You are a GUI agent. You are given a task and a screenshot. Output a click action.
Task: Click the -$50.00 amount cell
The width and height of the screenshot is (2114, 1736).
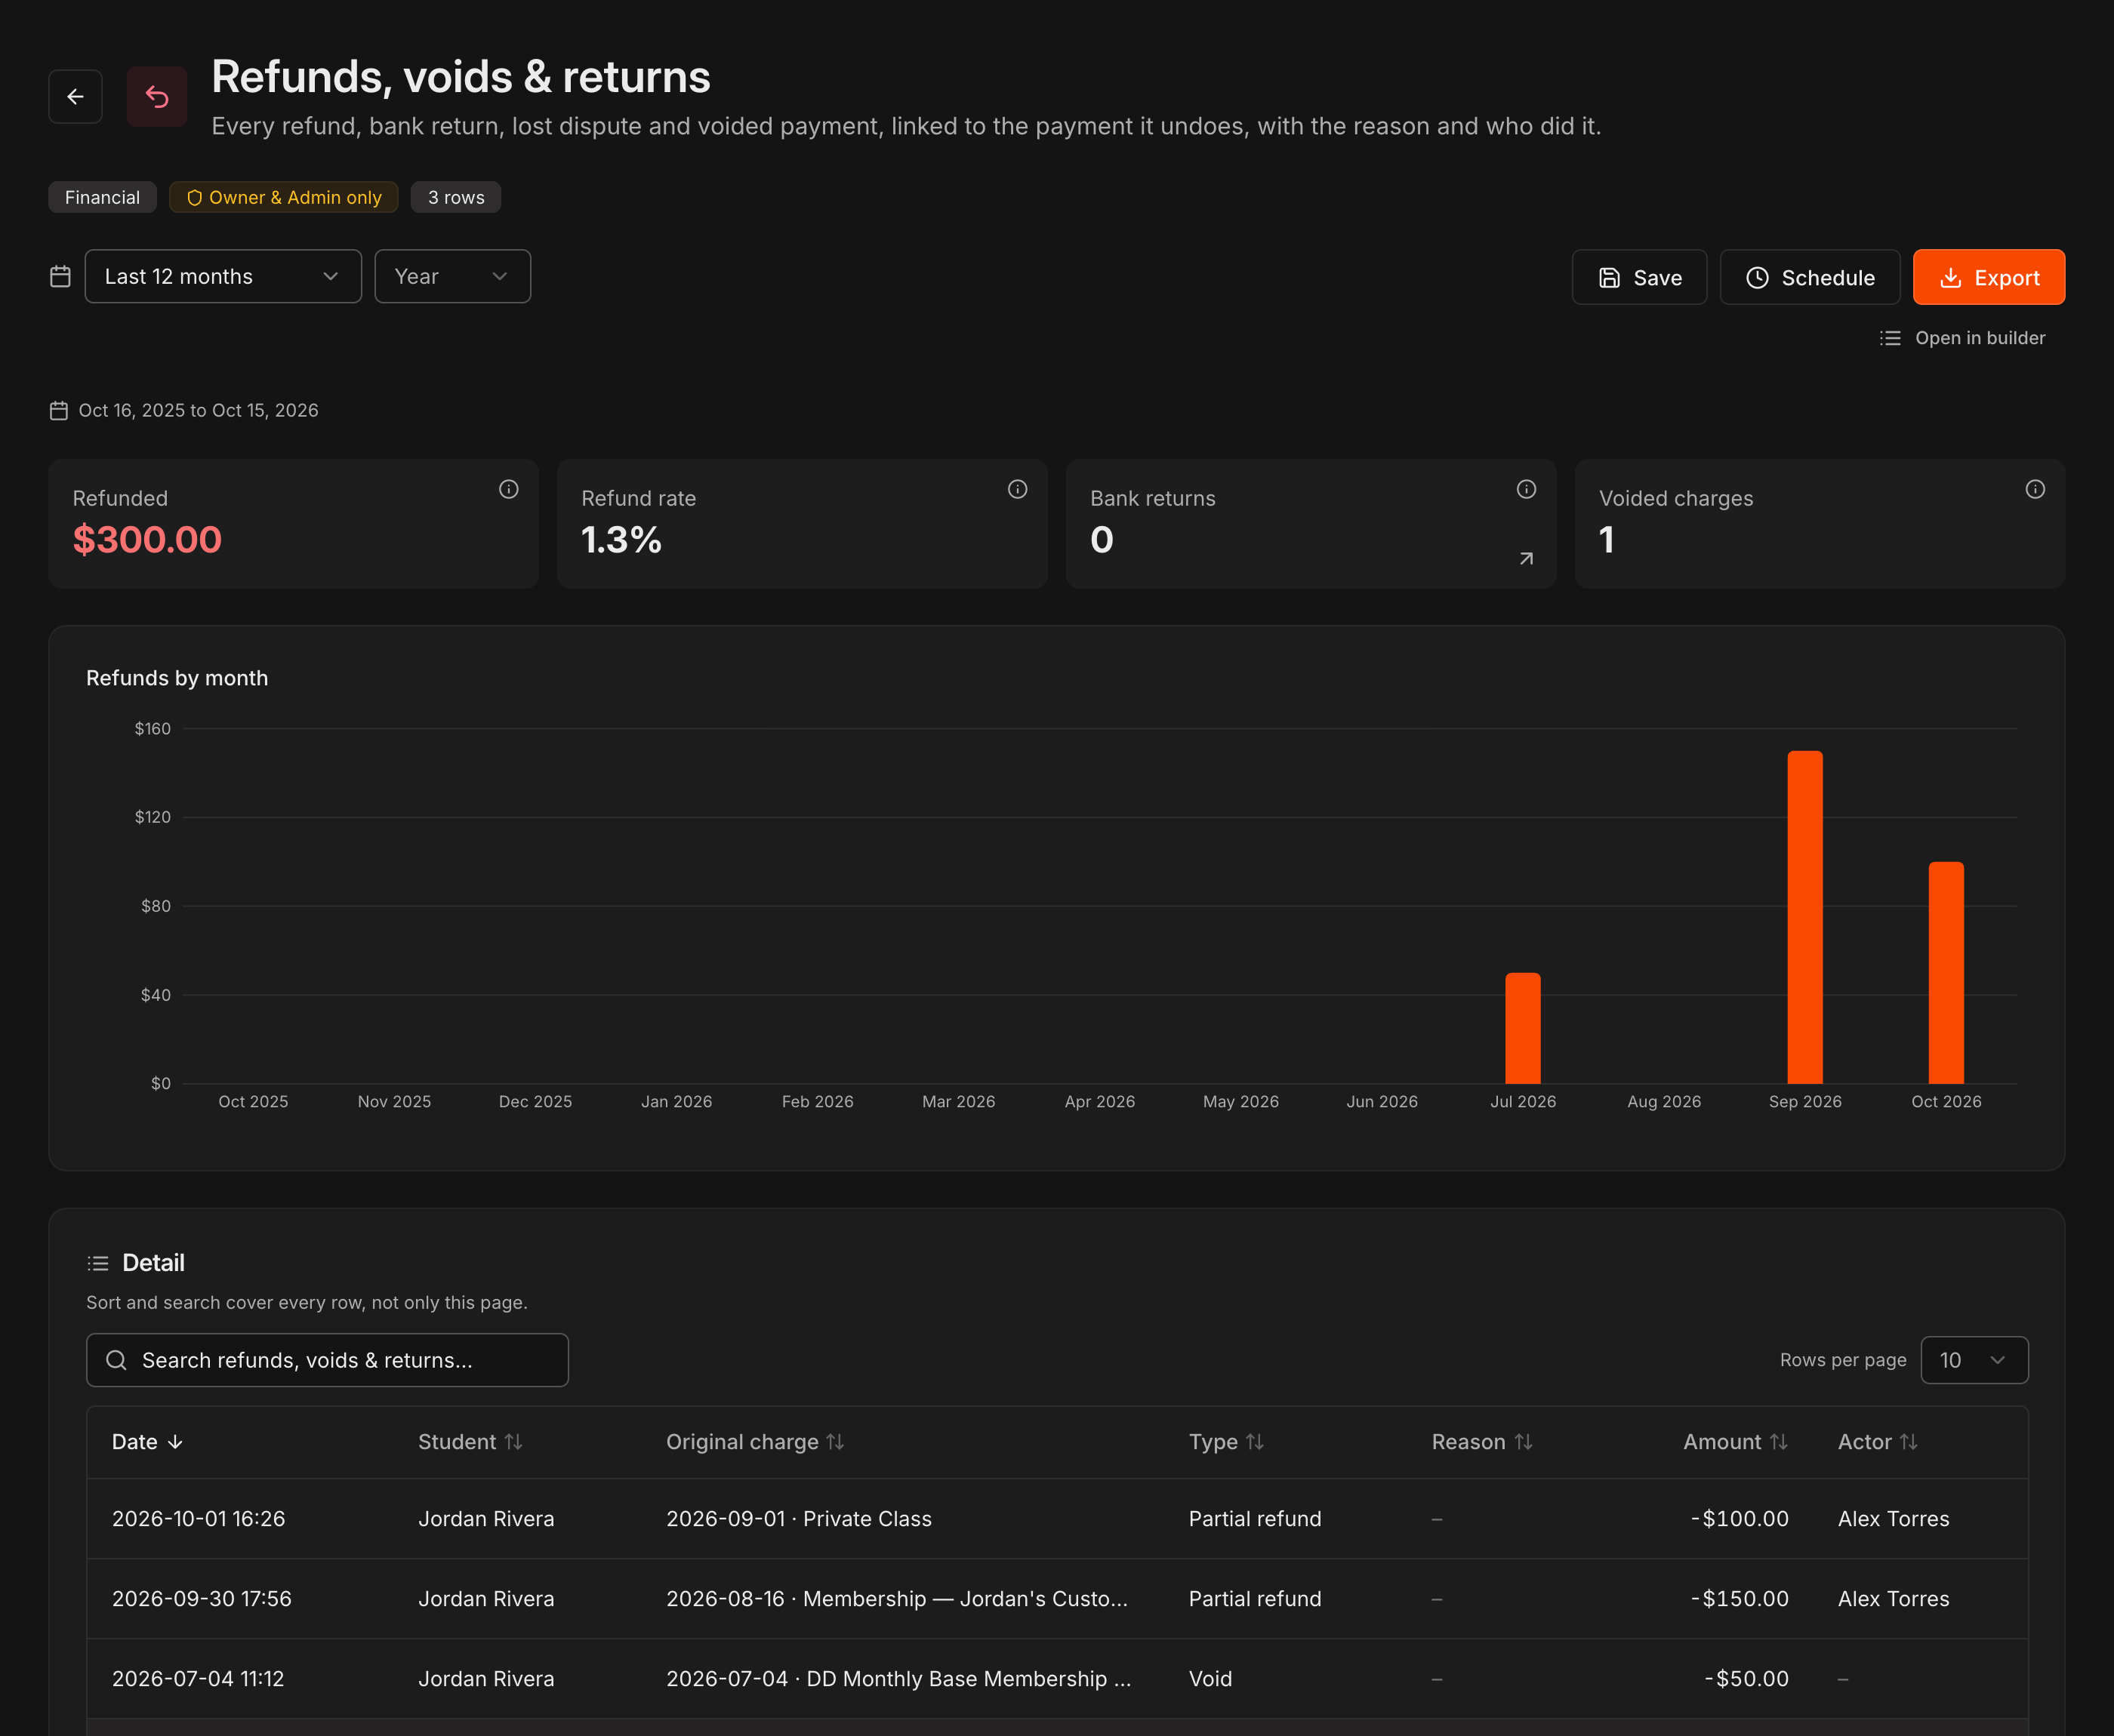[x=1746, y=1678]
